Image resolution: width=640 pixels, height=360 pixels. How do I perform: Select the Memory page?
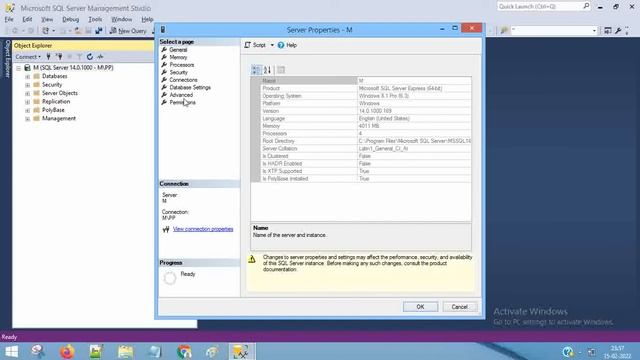click(x=178, y=57)
